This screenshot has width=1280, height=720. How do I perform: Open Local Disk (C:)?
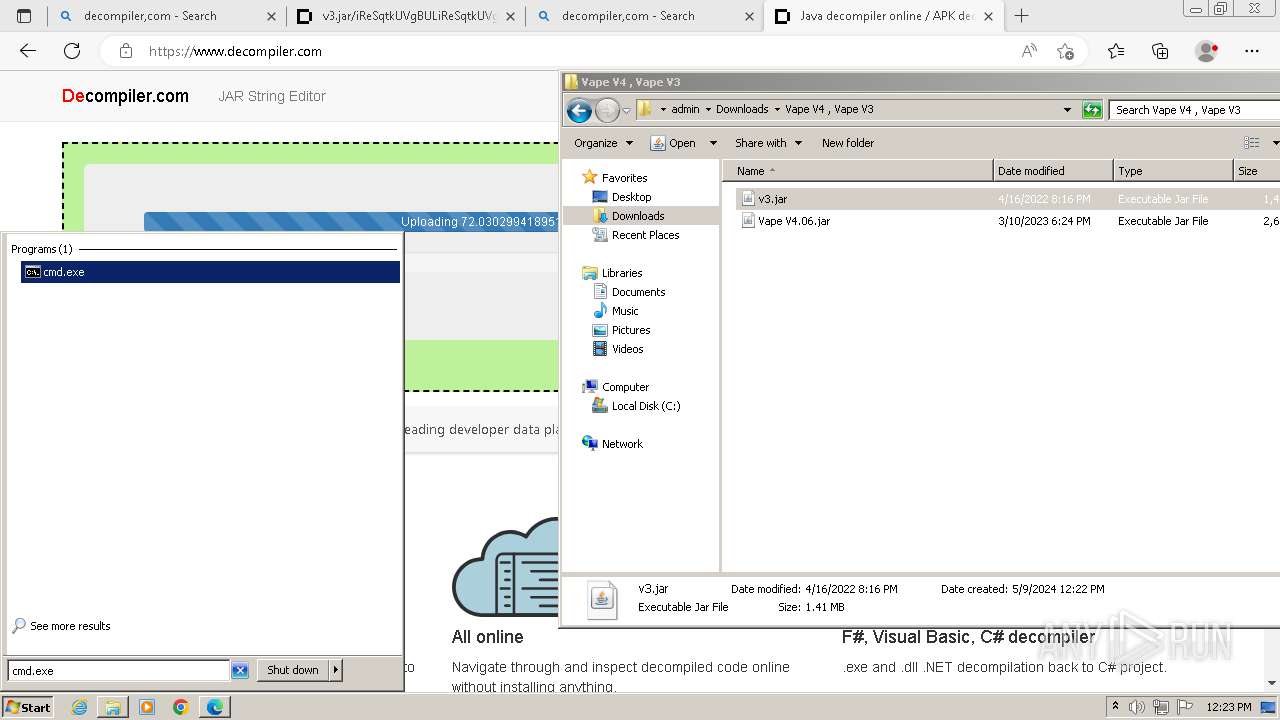645,406
